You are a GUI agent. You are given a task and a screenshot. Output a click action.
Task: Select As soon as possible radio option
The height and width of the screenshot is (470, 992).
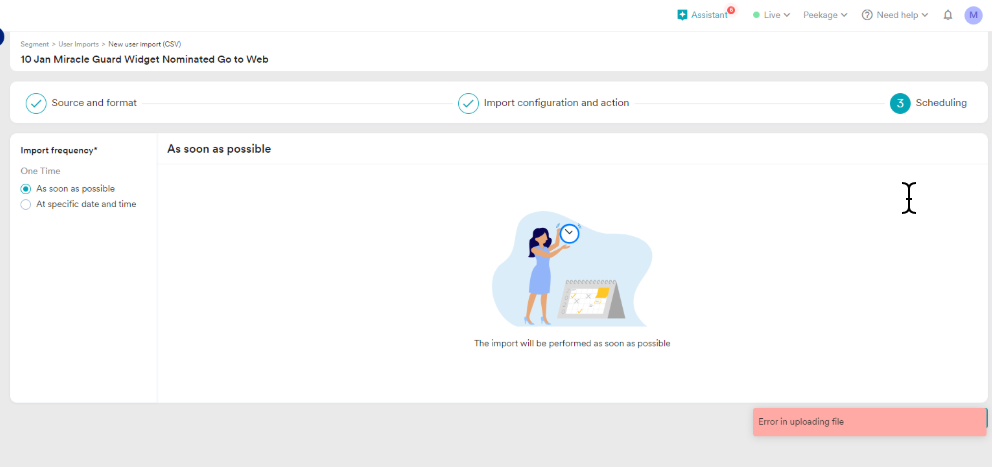tap(25, 189)
